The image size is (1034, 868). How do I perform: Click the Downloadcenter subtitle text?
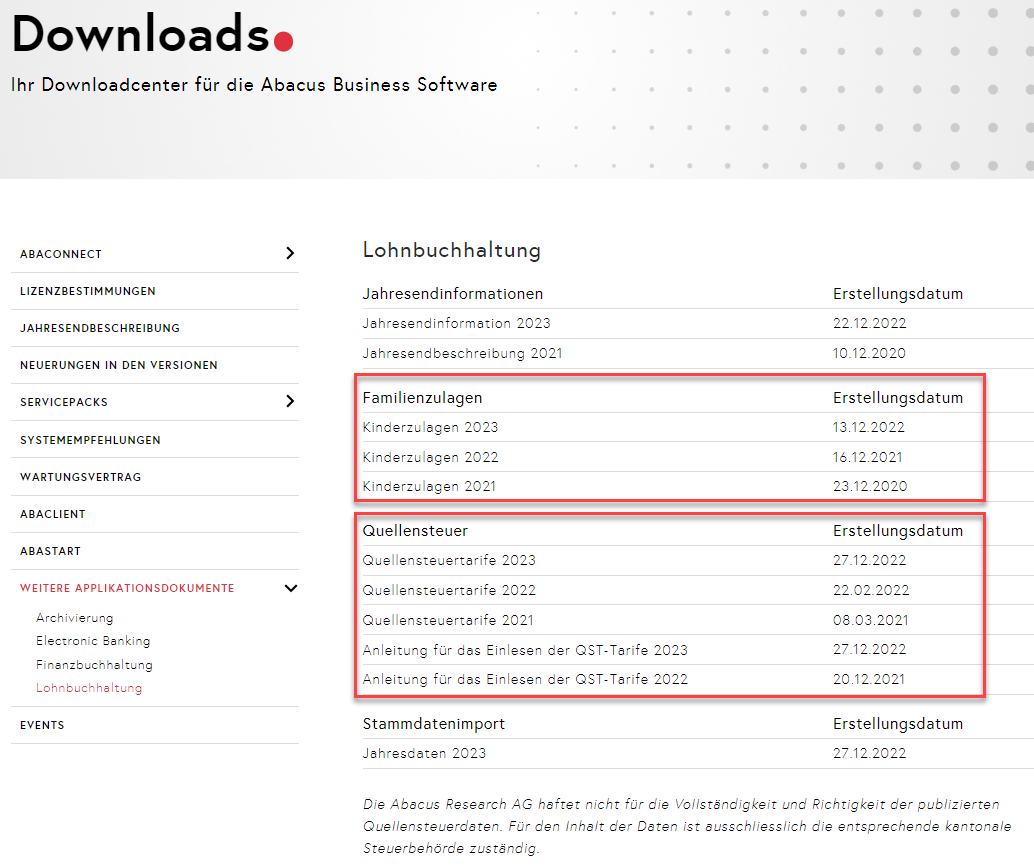coord(254,85)
